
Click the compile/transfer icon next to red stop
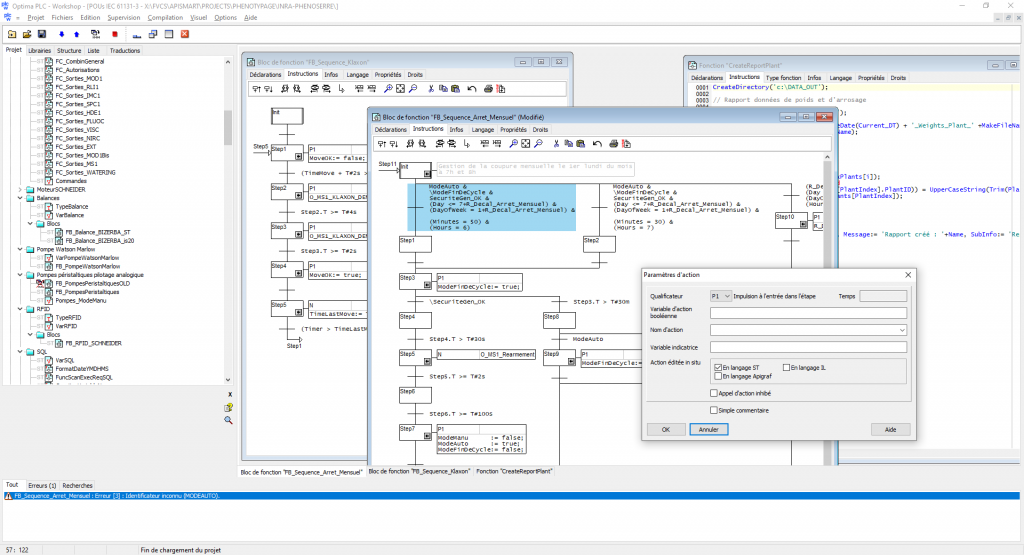pos(95,34)
